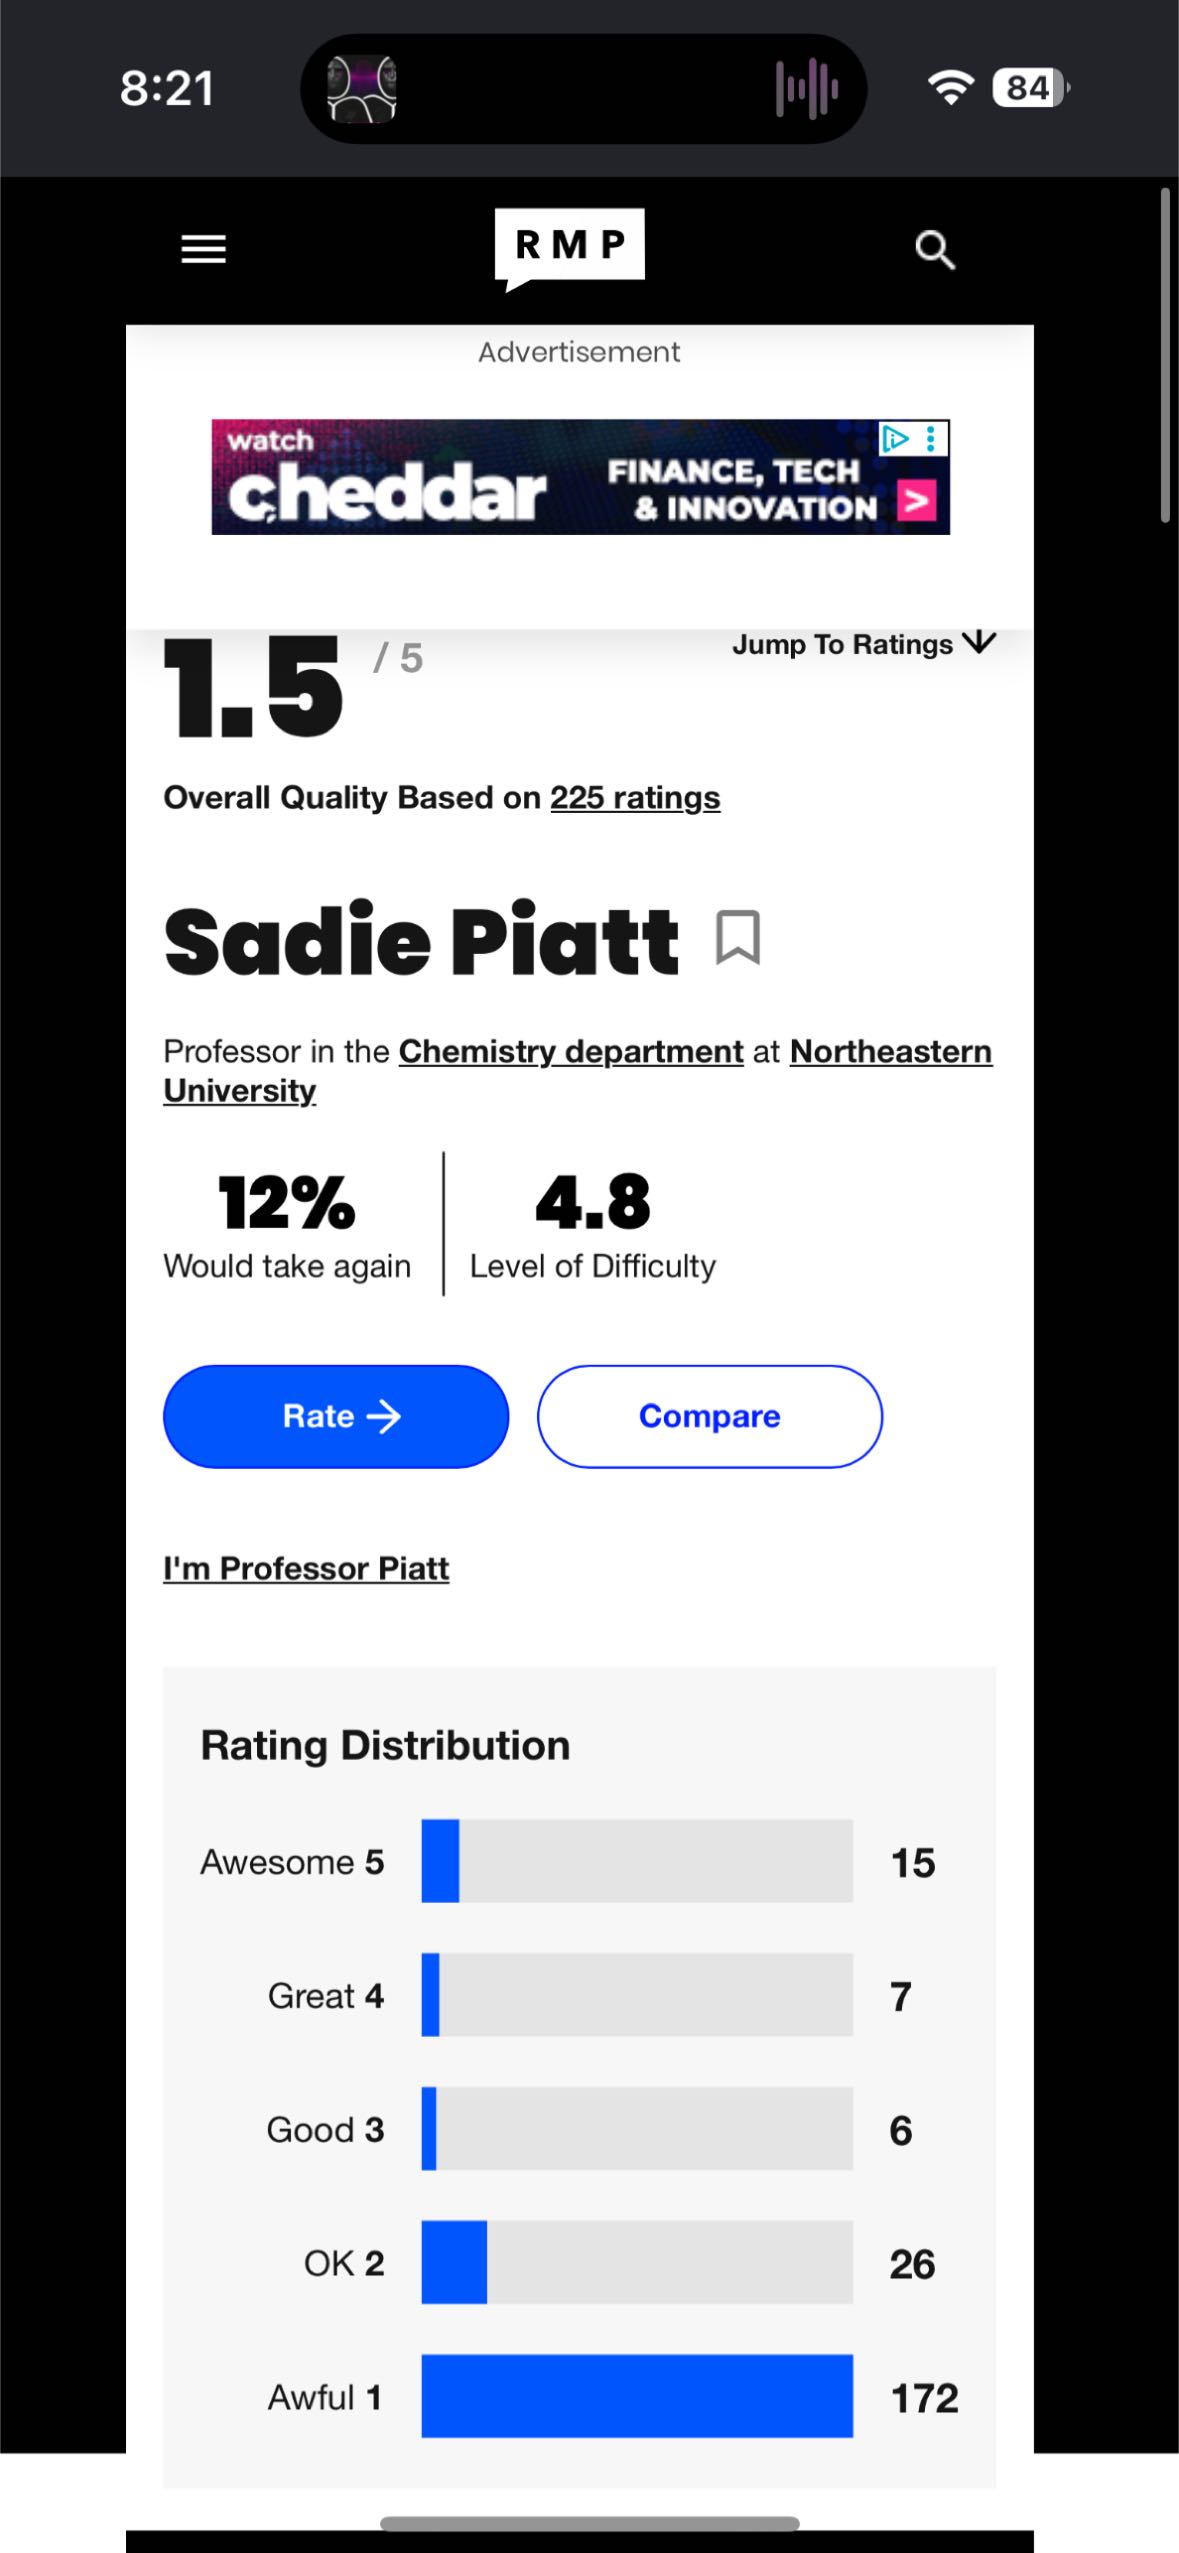Tap the RMP logo
1179x2553 pixels.
click(x=569, y=248)
